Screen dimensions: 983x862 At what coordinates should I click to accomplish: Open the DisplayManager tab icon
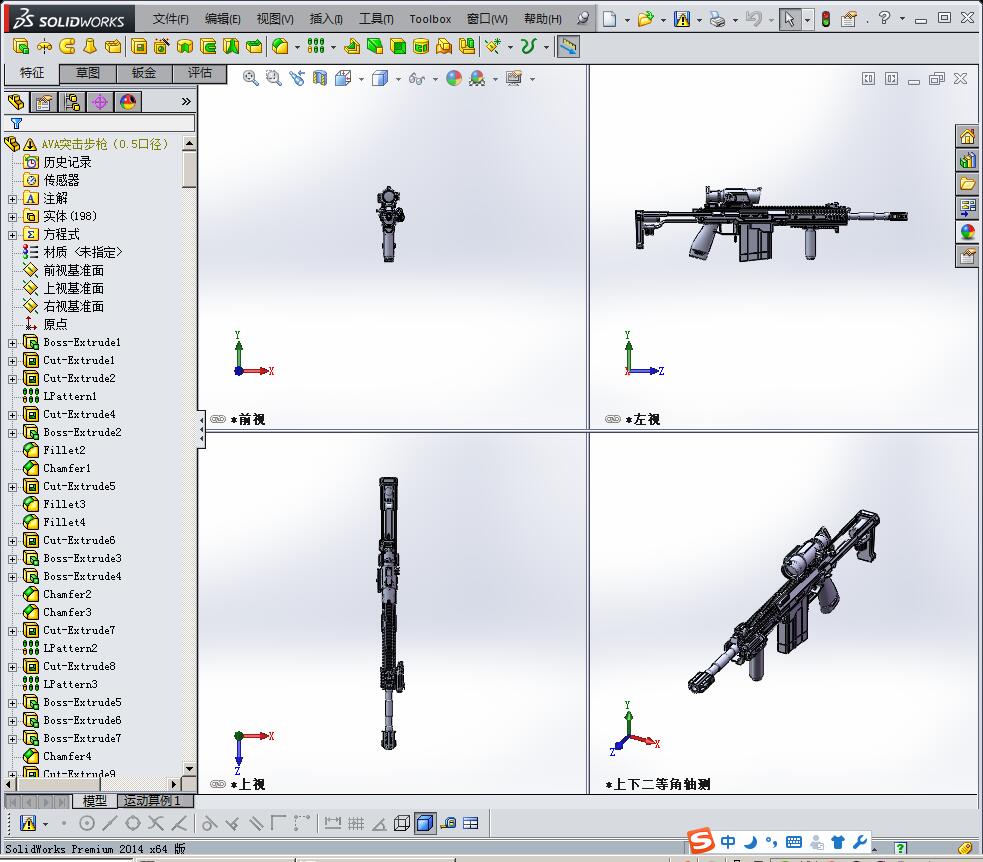[x=128, y=102]
